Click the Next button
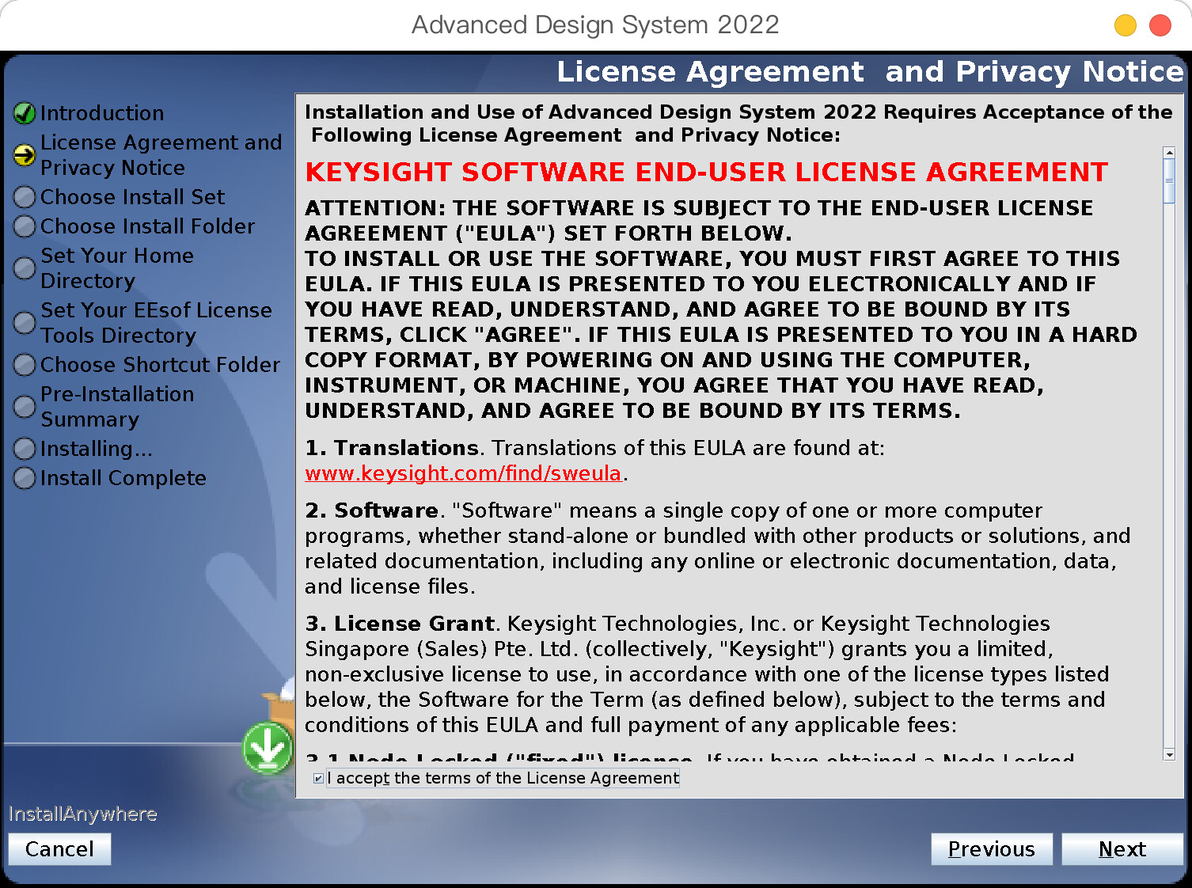Viewport: 1192px width, 888px height. tap(1122, 849)
